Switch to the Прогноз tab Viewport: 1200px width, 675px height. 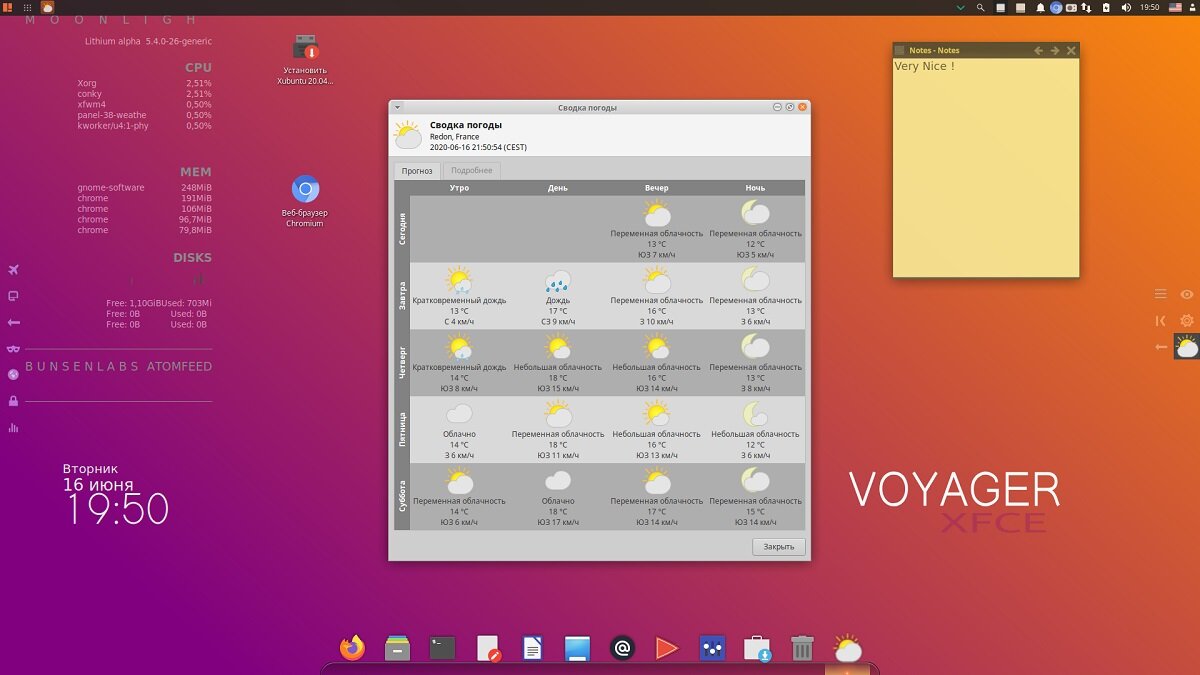click(417, 171)
